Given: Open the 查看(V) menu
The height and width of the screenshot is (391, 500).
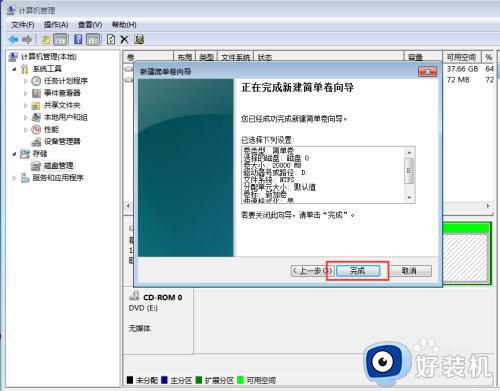Looking at the screenshot, I should [90, 25].
